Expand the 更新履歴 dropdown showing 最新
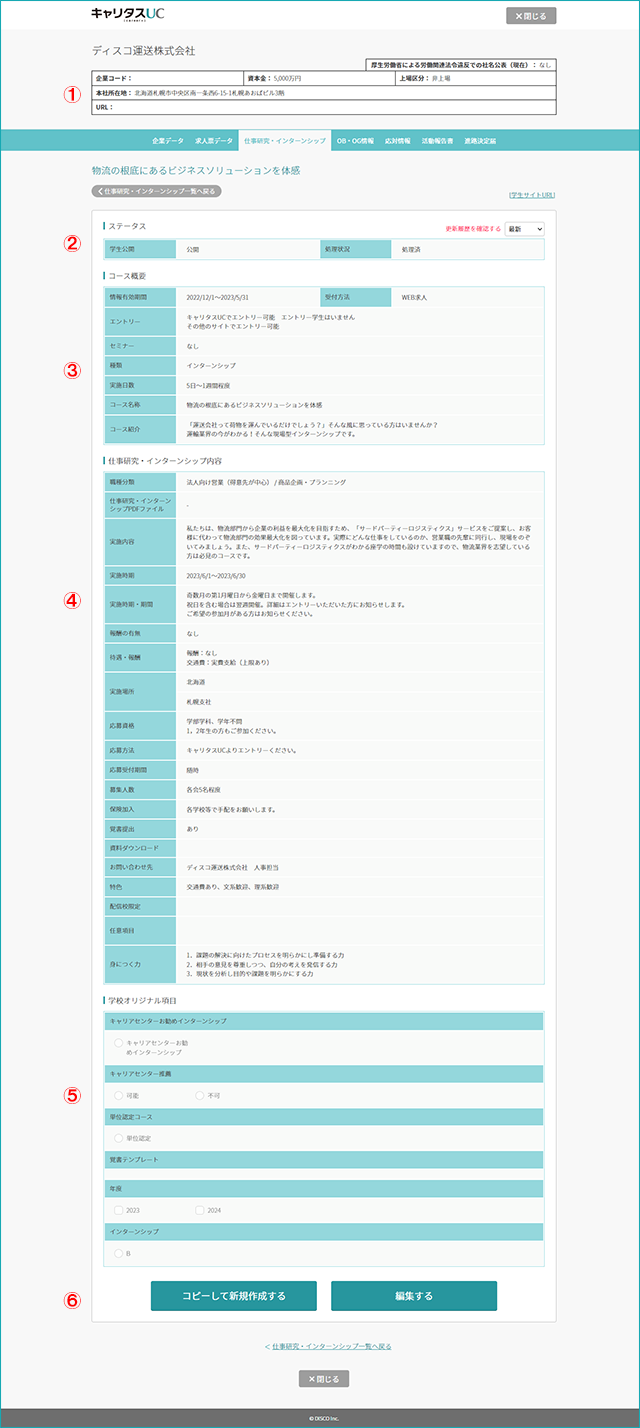The width and height of the screenshot is (640, 1428). (x=525, y=229)
